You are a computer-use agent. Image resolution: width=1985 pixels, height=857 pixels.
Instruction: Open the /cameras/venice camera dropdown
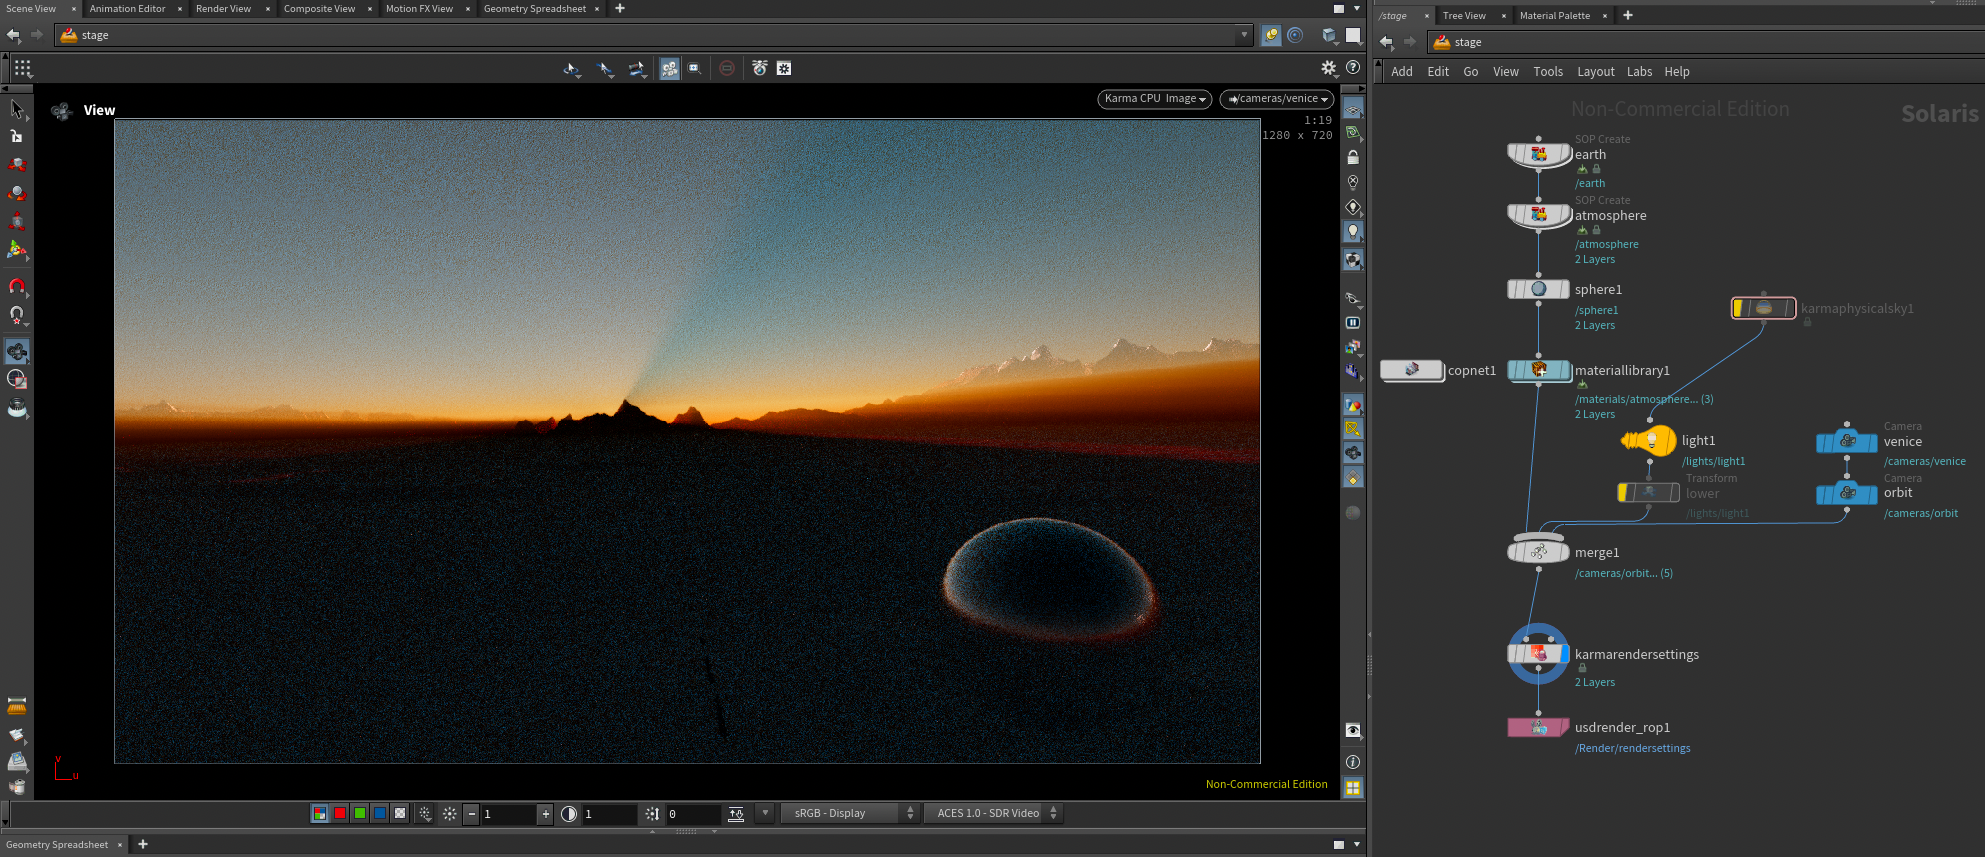(x=1277, y=99)
